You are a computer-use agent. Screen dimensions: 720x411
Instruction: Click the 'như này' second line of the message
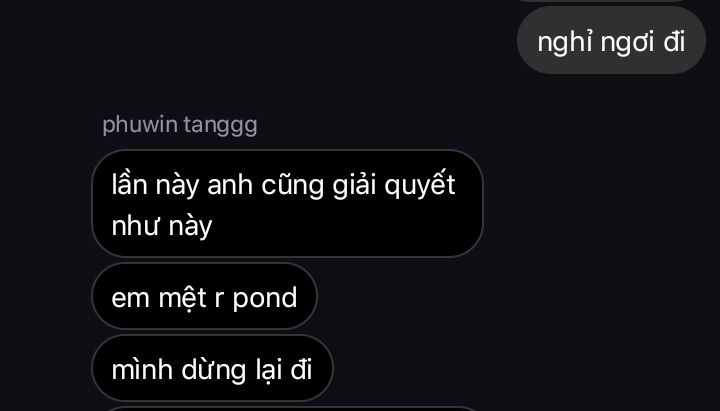162,226
